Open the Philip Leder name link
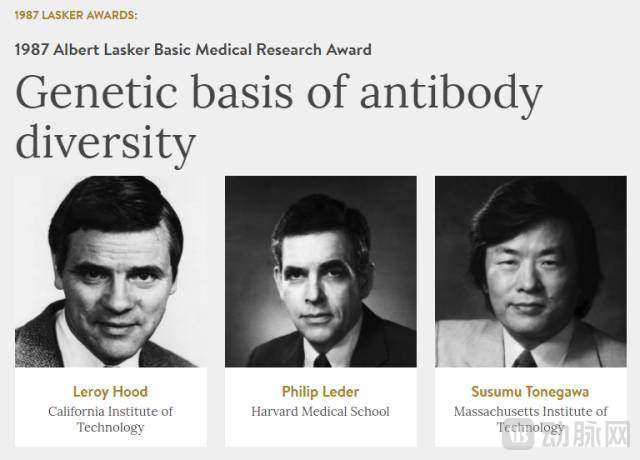The height and width of the screenshot is (460, 640). pos(320,391)
